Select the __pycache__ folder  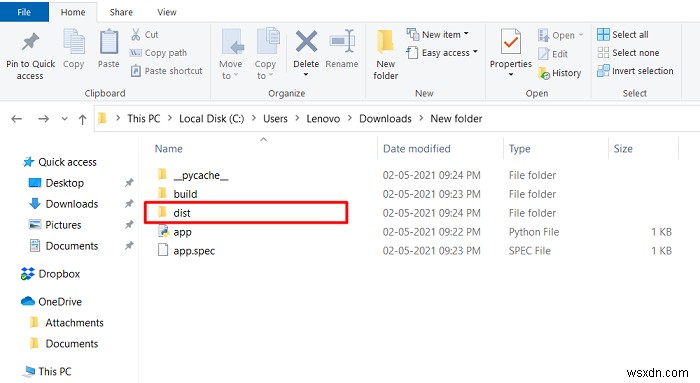(x=200, y=175)
